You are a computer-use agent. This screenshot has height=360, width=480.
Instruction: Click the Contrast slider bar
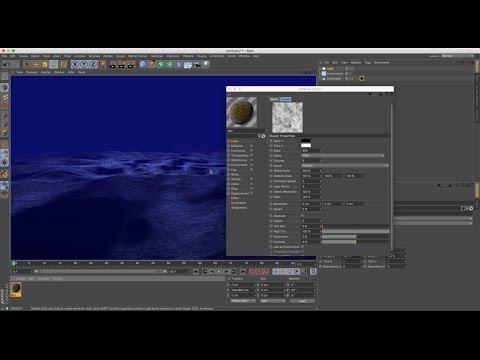pyautogui.click(x=355, y=242)
